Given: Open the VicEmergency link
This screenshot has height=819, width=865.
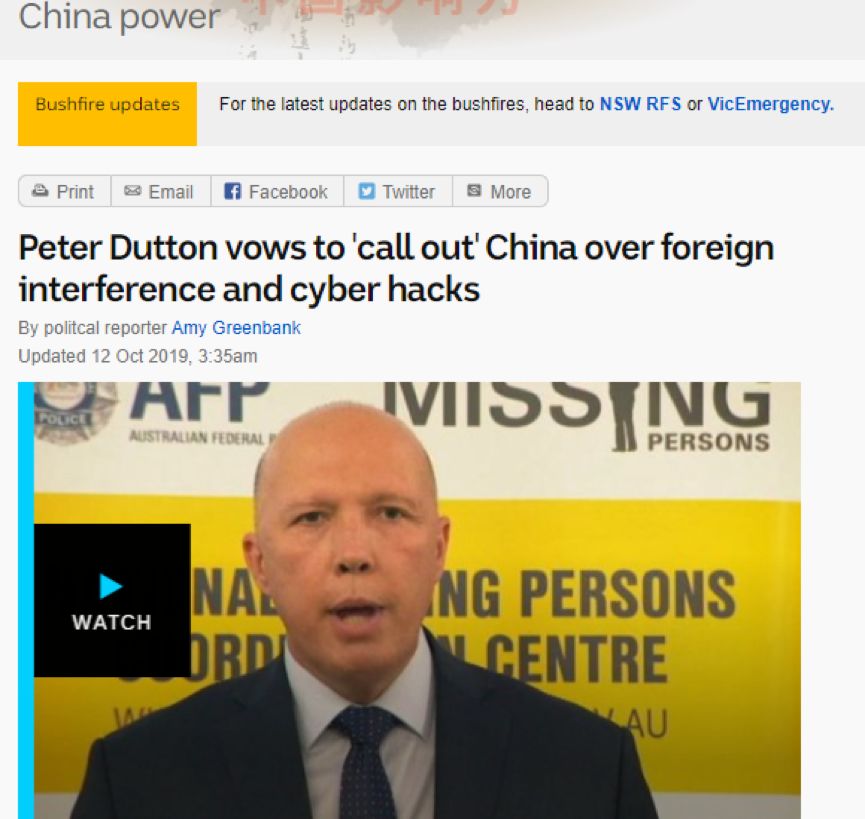Looking at the screenshot, I should pyautogui.click(x=771, y=104).
